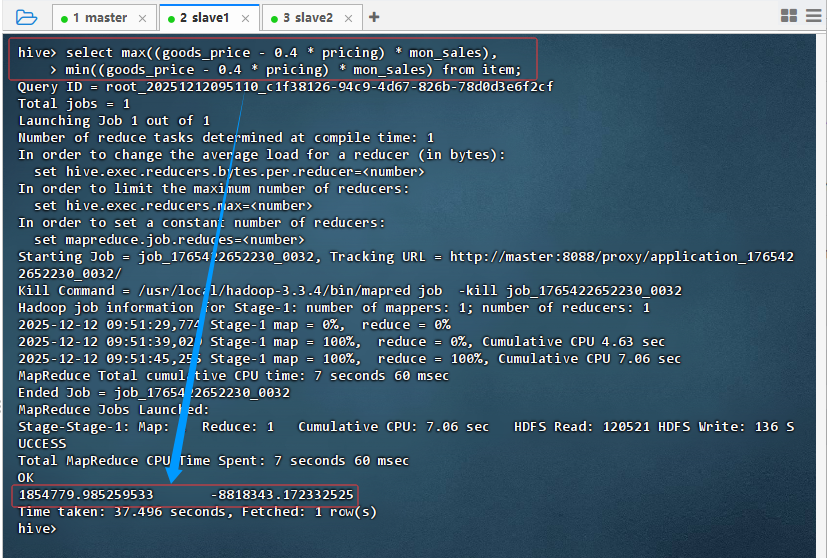Click the green status dot on slave1 tab

pos(171,19)
